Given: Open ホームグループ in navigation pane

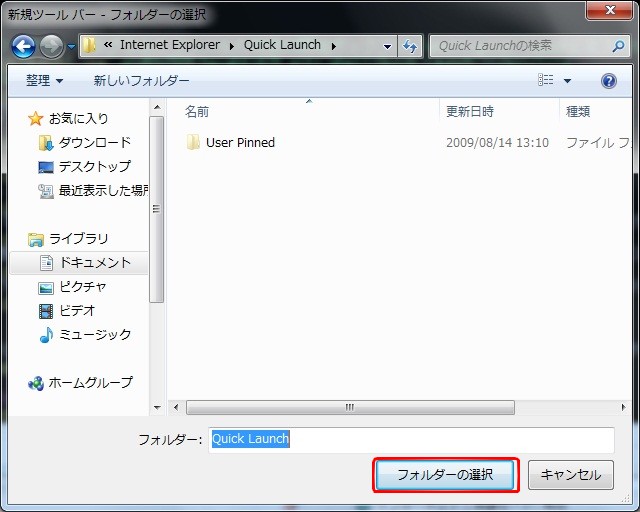Looking at the screenshot, I should (90, 383).
